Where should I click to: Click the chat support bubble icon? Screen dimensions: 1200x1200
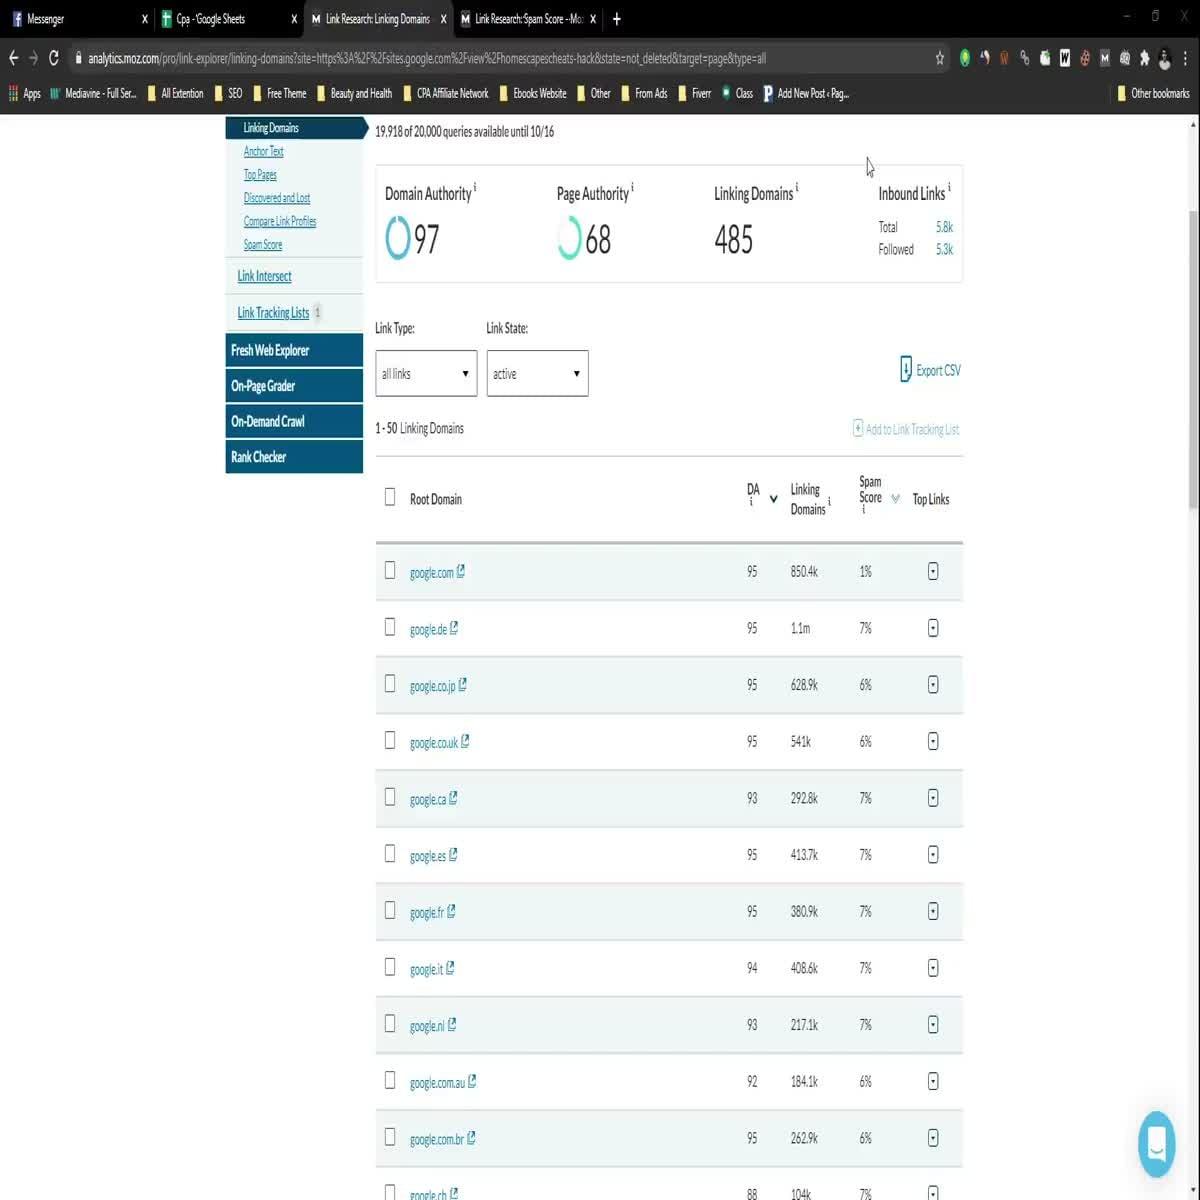[x=1156, y=1143]
